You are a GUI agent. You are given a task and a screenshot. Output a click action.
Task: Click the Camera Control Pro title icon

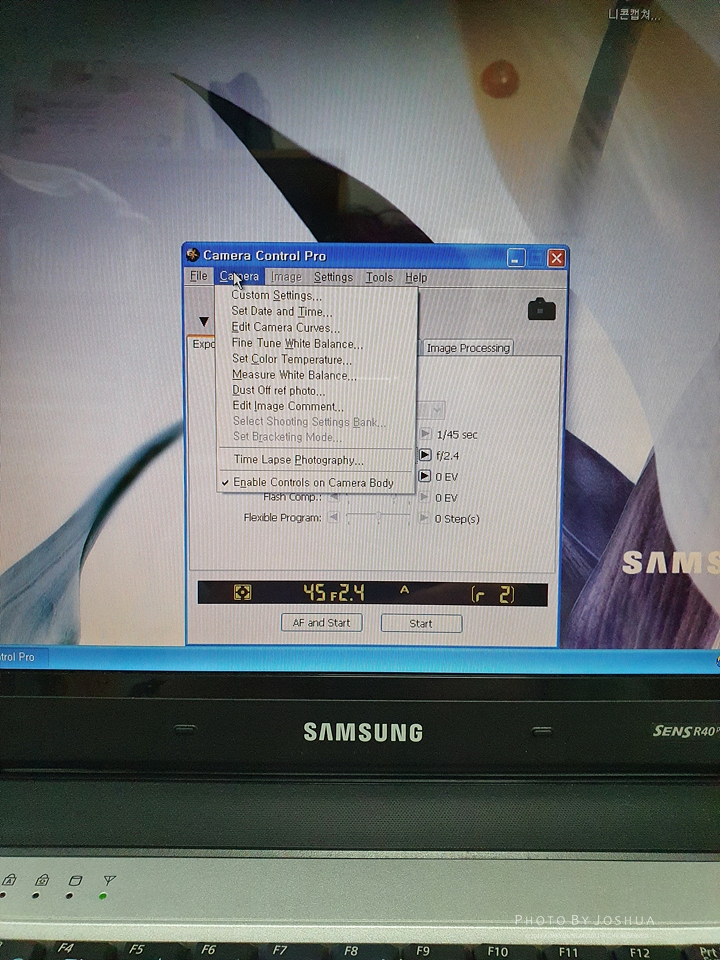tap(193, 254)
